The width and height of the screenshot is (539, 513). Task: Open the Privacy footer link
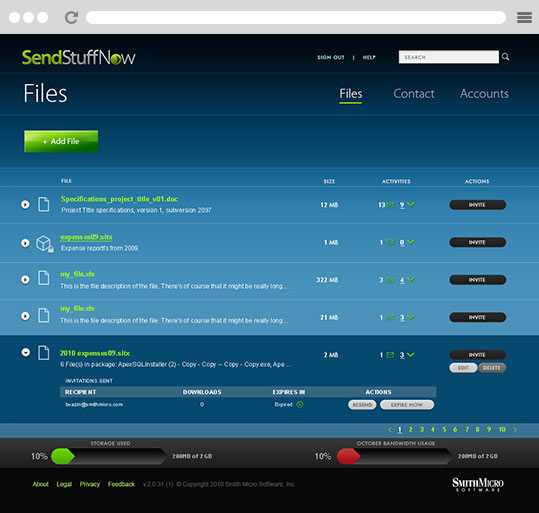[x=90, y=484]
